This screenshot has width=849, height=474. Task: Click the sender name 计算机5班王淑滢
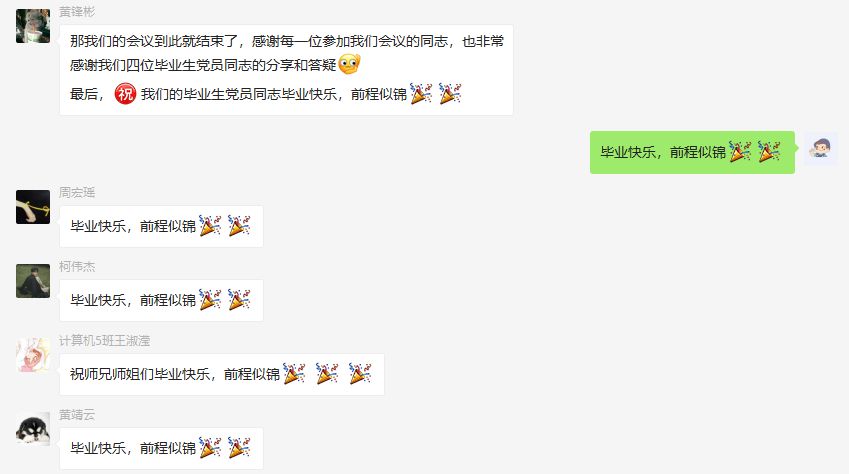tap(105, 341)
